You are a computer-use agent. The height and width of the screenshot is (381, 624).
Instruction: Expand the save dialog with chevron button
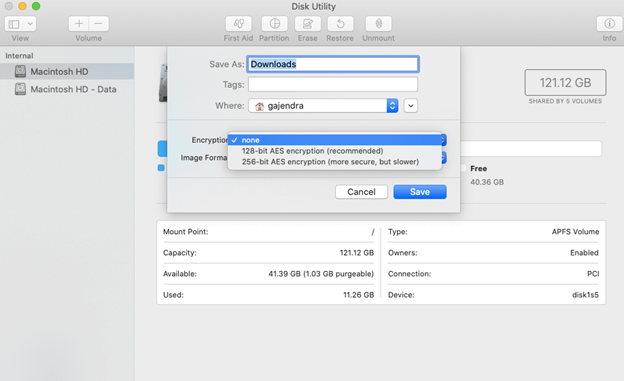(411, 106)
